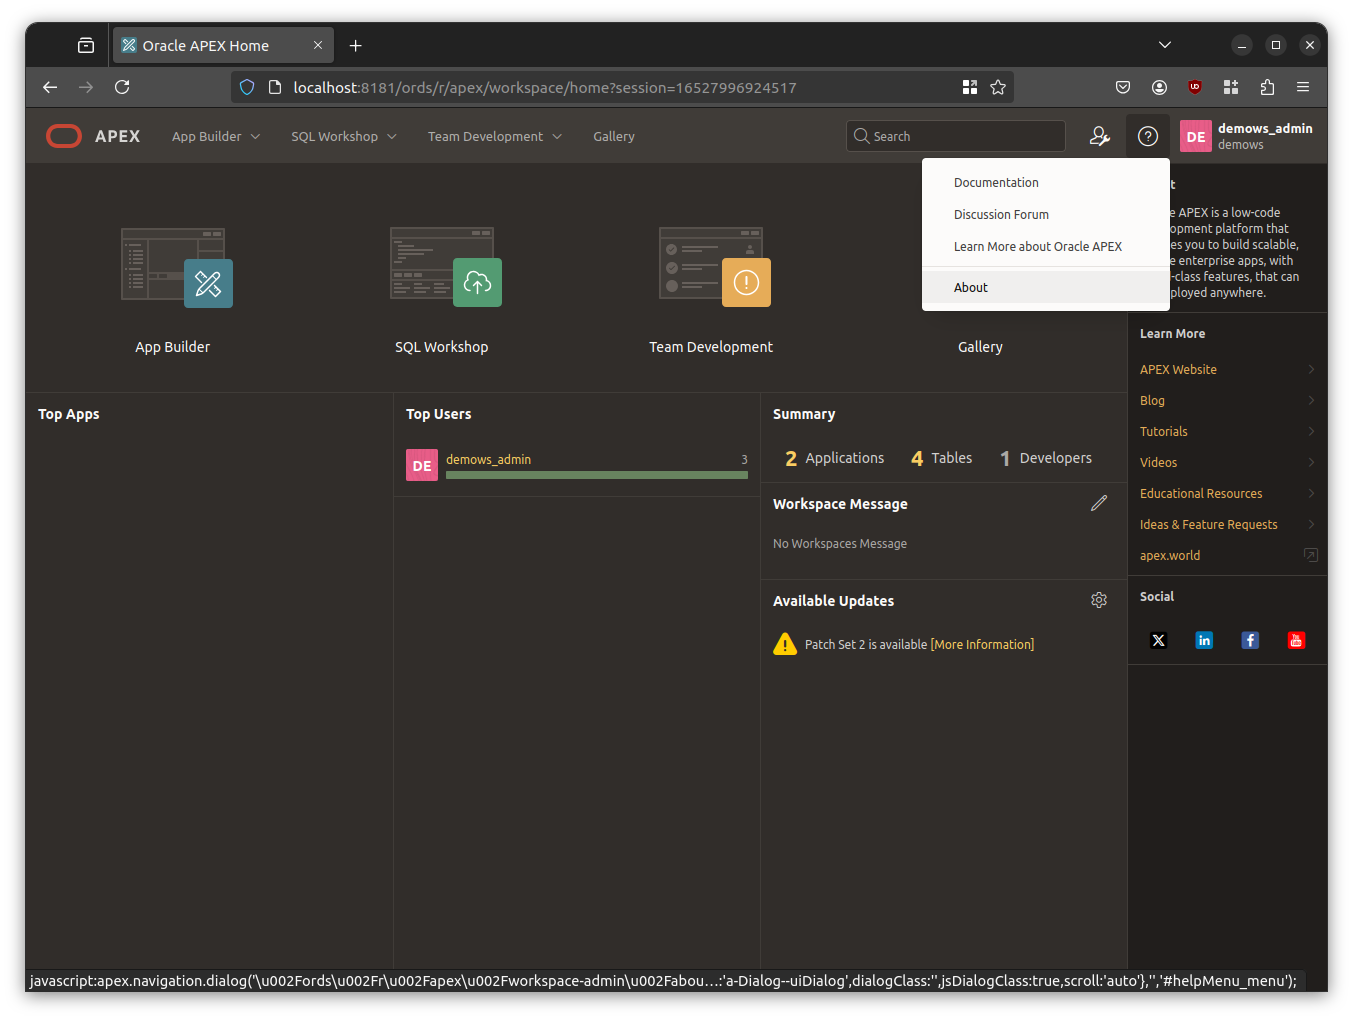Click the demows_admin activity bar
Screen dimensions: 1353x1020
pyautogui.click(x=596, y=475)
